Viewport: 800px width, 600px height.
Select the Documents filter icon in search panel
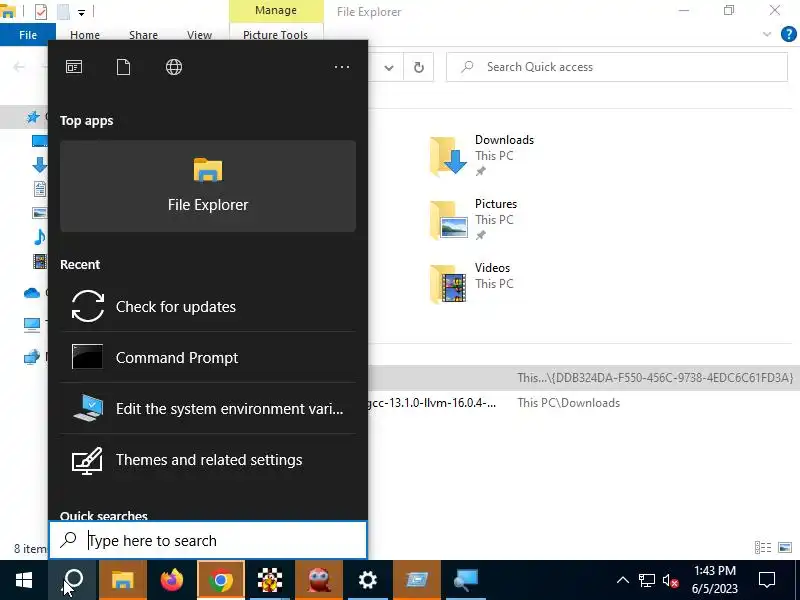(123, 67)
